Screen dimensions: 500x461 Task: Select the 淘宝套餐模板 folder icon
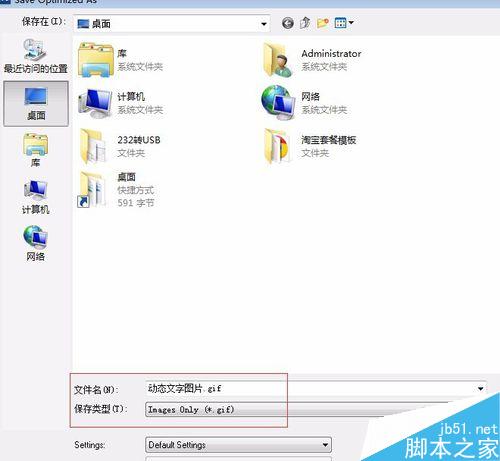click(x=277, y=146)
